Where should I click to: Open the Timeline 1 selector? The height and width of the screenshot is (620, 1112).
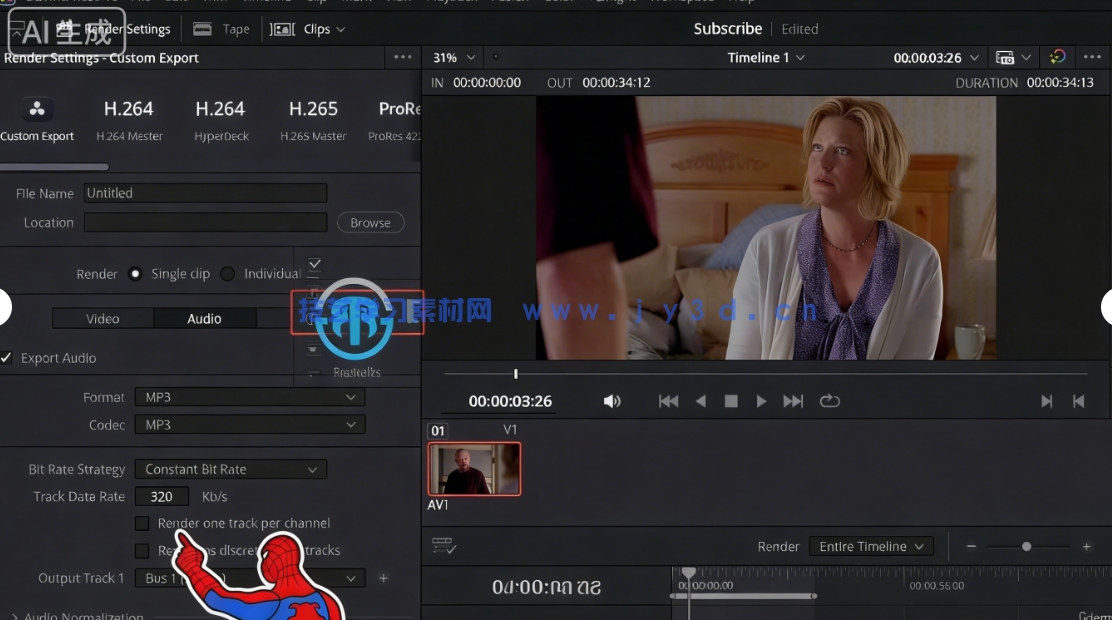tap(766, 57)
